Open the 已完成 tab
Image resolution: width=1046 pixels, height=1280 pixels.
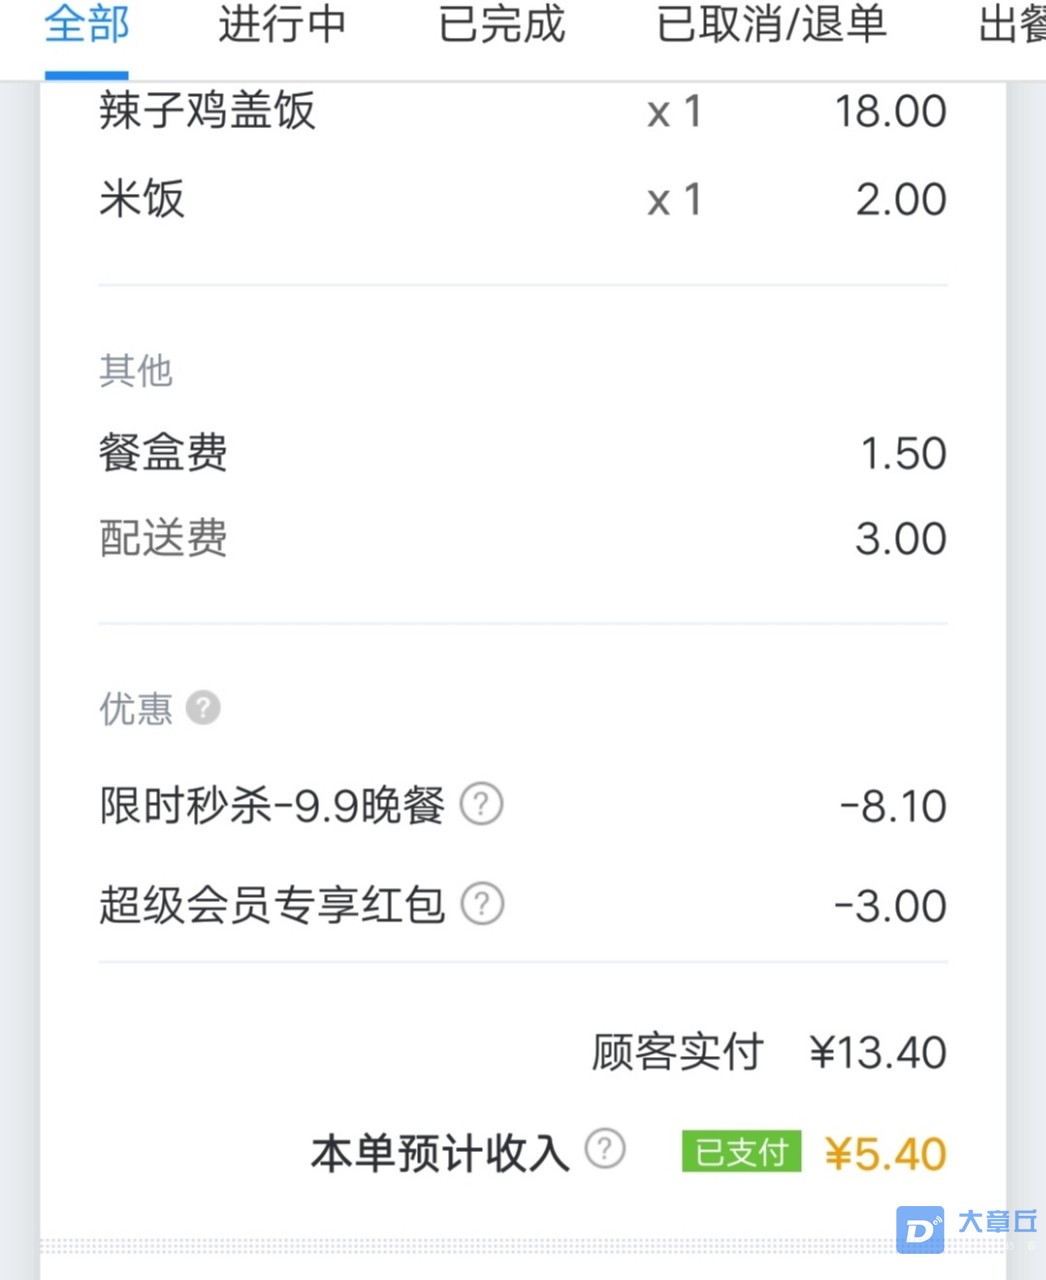(502, 24)
